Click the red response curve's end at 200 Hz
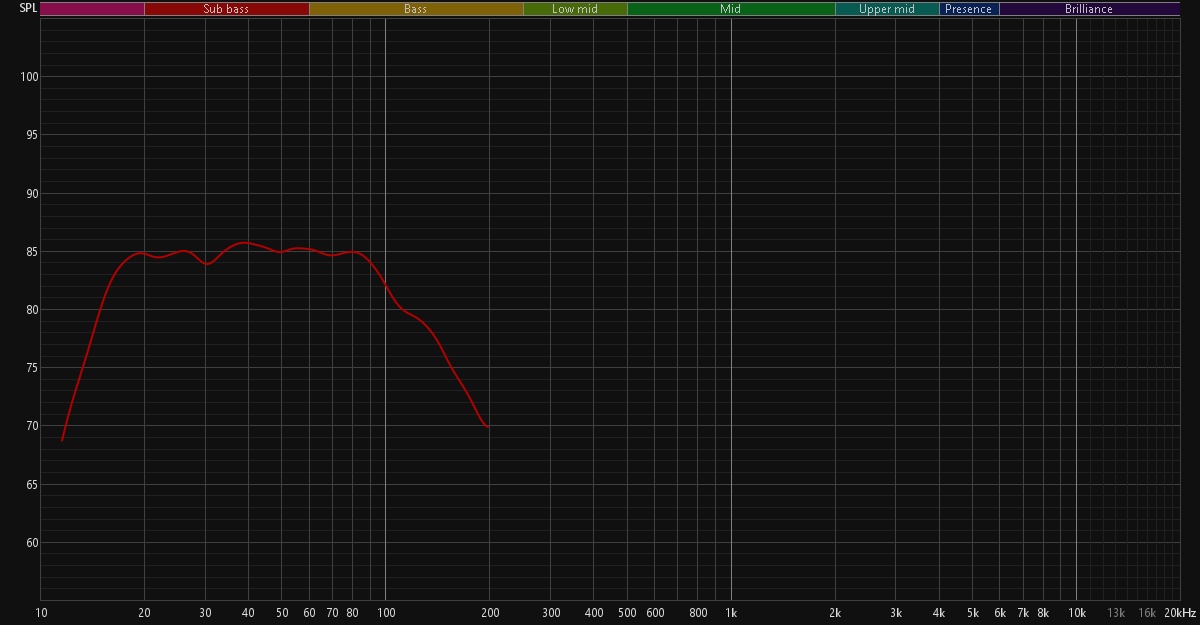Image resolution: width=1200 pixels, height=625 pixels. click(488, 427)
